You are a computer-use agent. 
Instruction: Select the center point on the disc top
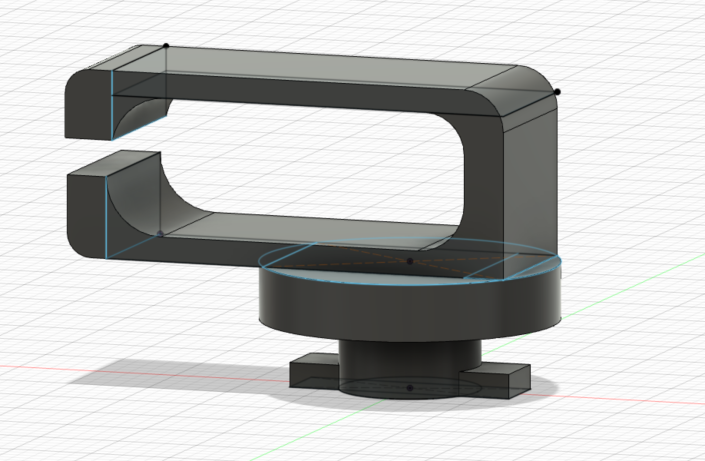(410, 261)
